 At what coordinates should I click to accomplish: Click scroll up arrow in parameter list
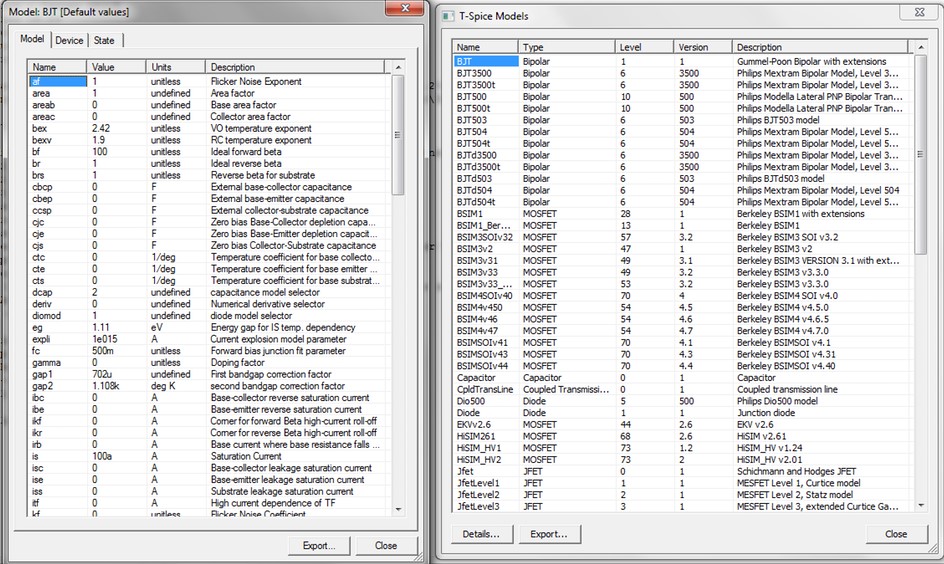(x=398, y=67)
